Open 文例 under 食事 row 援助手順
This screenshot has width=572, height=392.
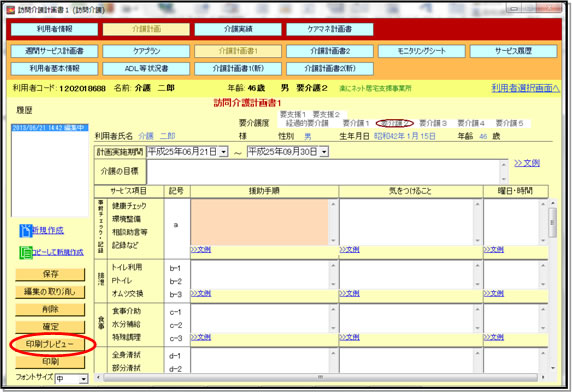[201, 337]
